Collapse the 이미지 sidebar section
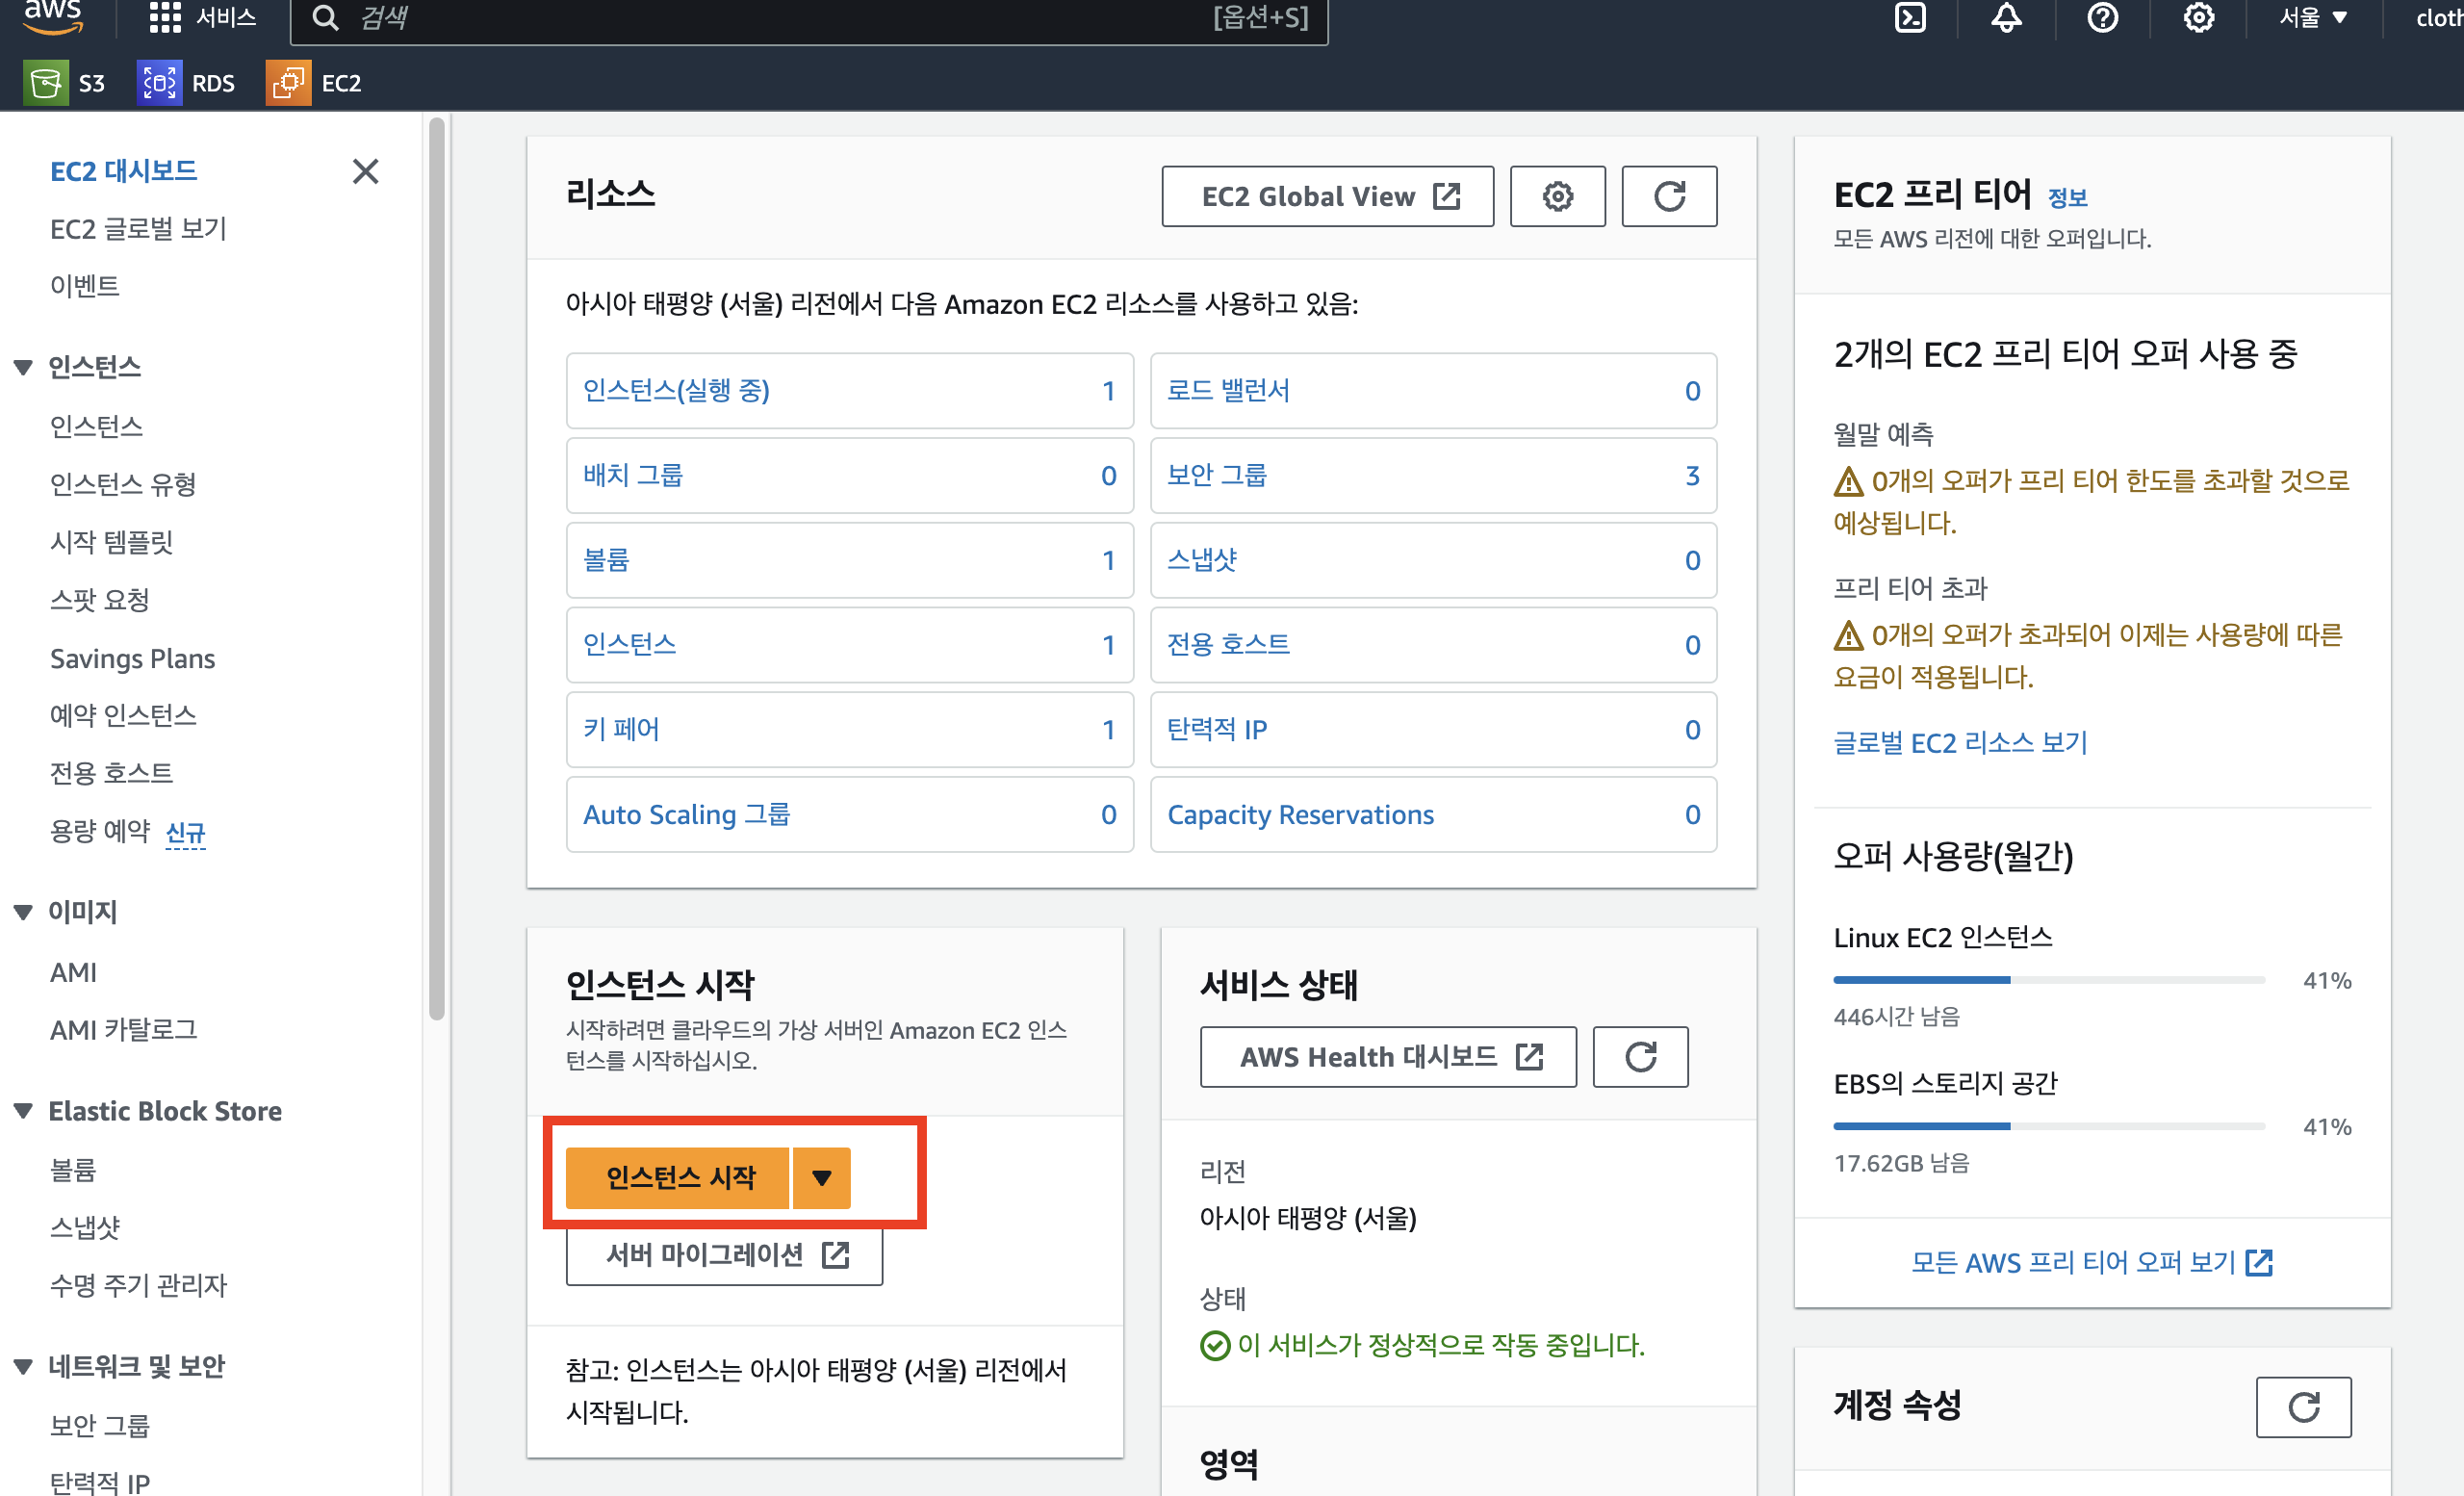 tap(23, 911)
